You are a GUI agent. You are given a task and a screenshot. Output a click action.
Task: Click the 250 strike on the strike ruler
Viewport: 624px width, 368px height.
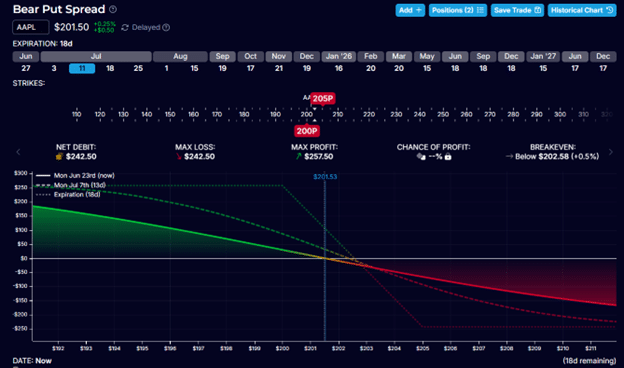tap(443, 115)
